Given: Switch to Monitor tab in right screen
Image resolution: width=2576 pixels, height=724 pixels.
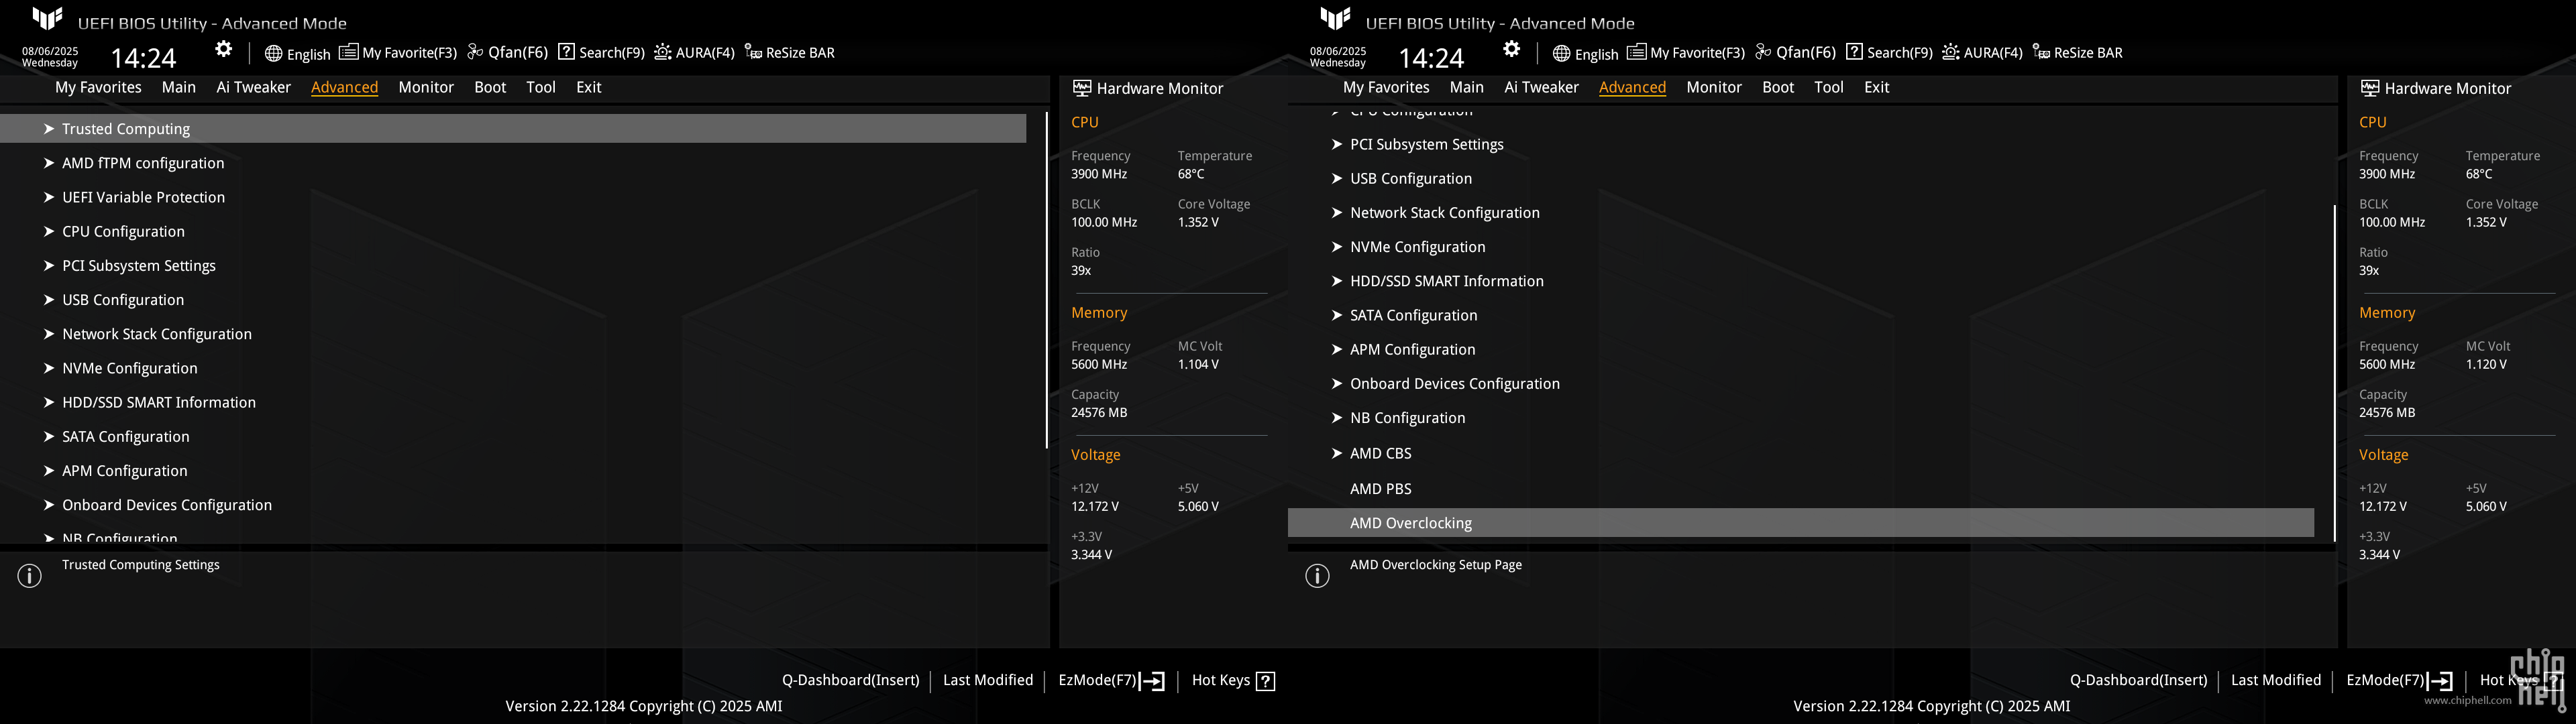Looking at the screenshot, I should tap(1714, 87).
